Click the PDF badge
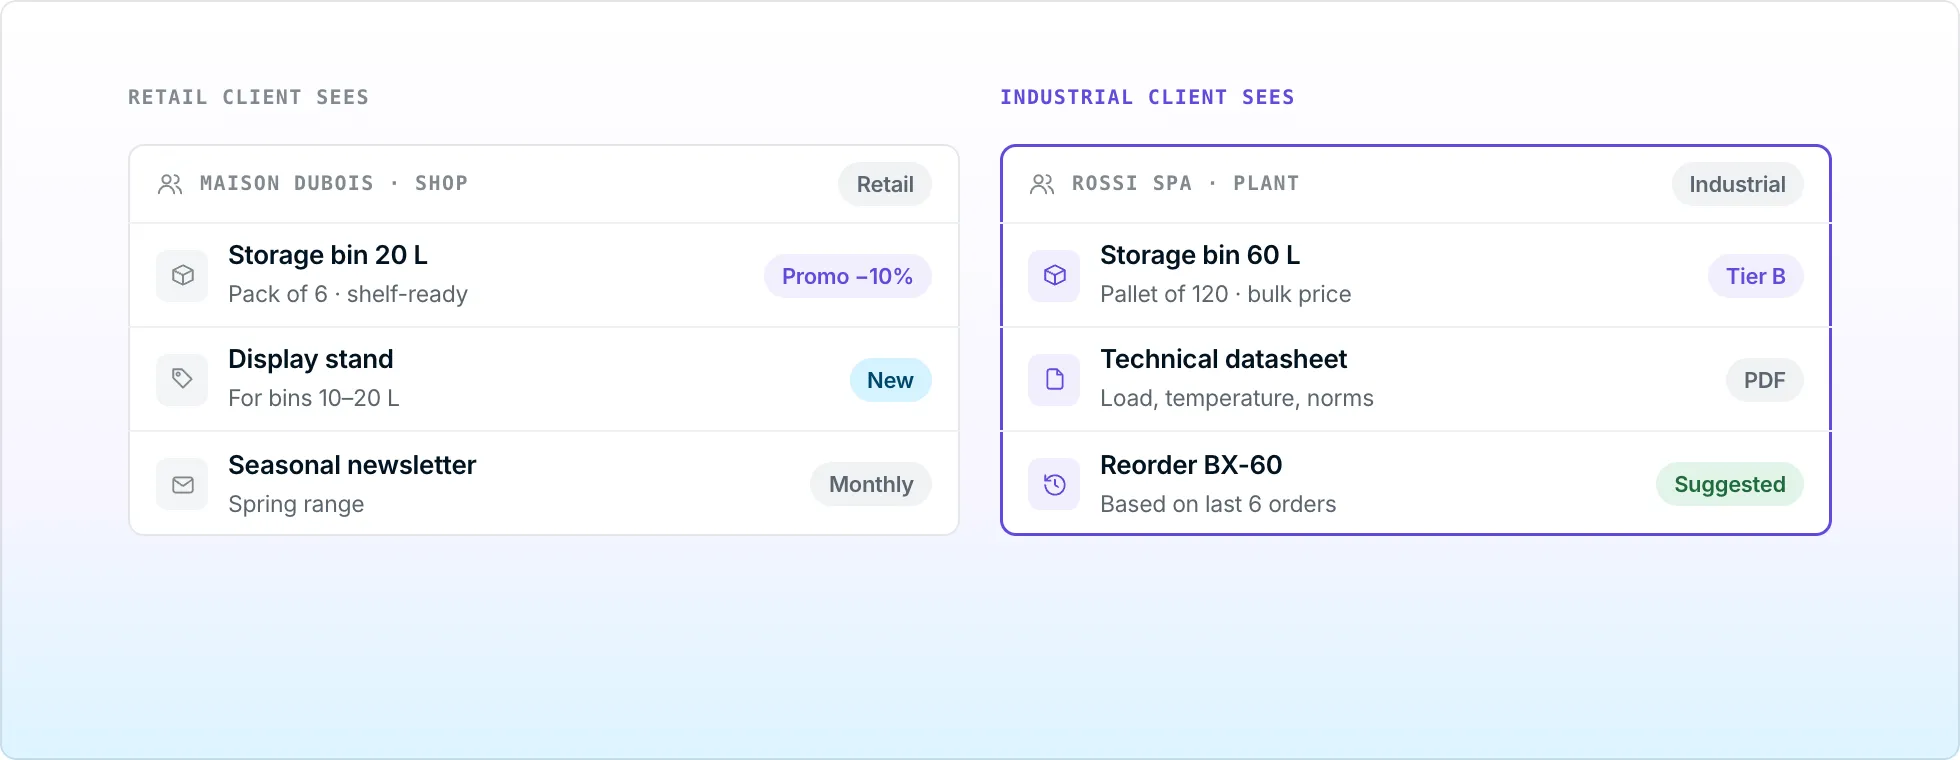This screenshot has width=1960, height=760. 1764,380
